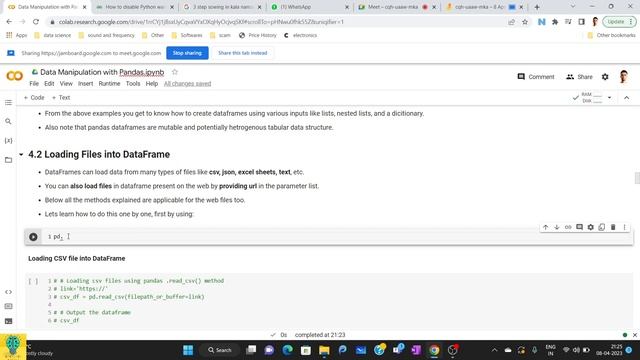Open OneNote from the taskbar
This screenshot has height=360, width=640.
(416, 350)
